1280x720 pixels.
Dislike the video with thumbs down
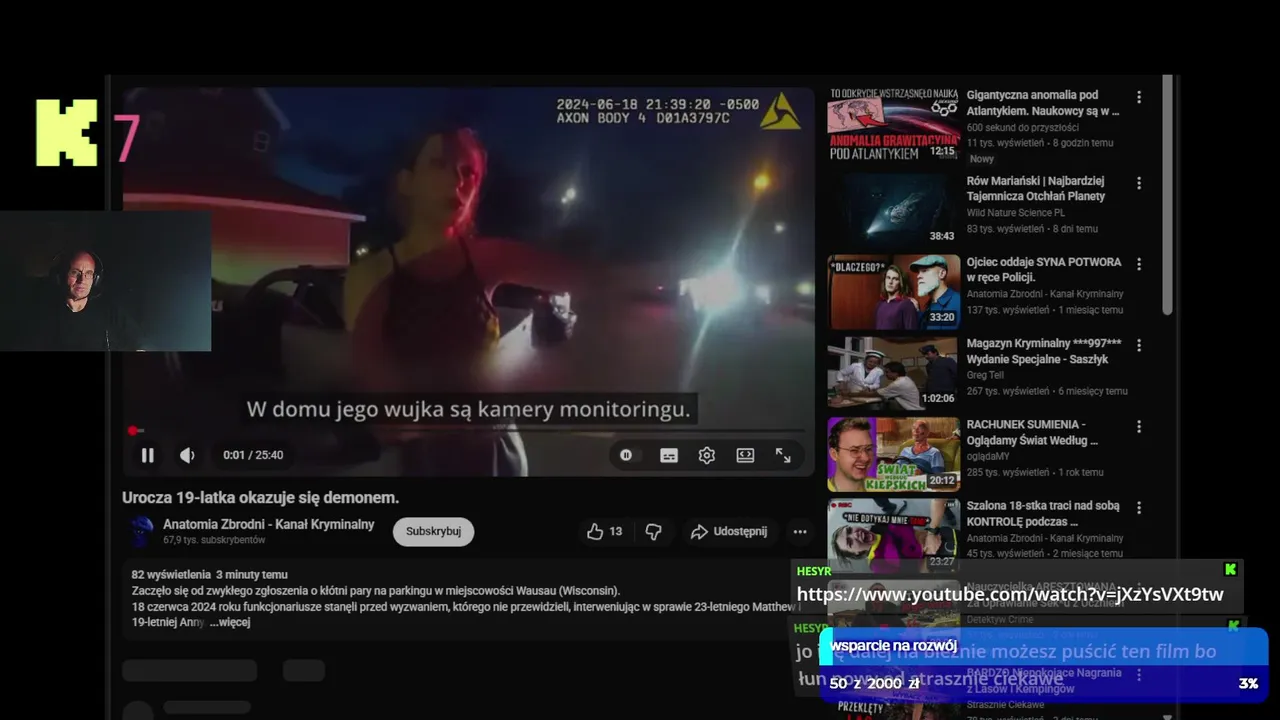(653, 532)
